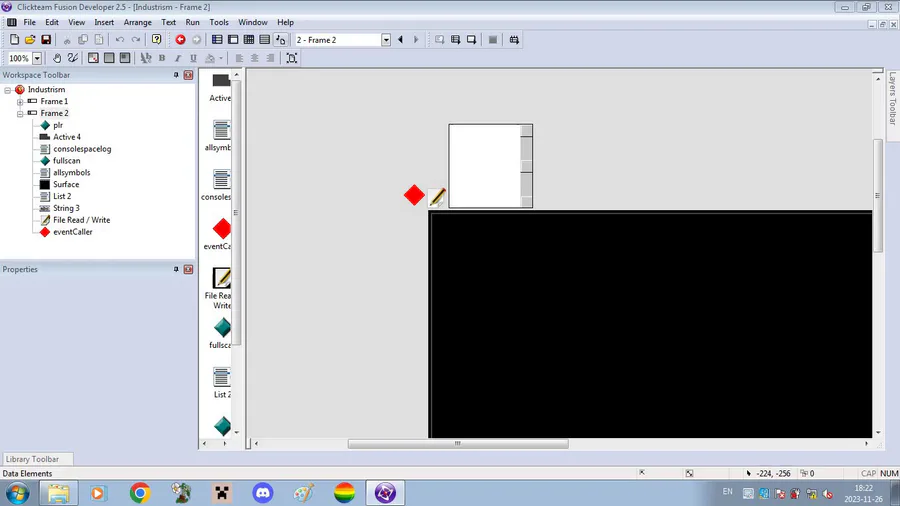Redo the last undone action

point(135,40)
